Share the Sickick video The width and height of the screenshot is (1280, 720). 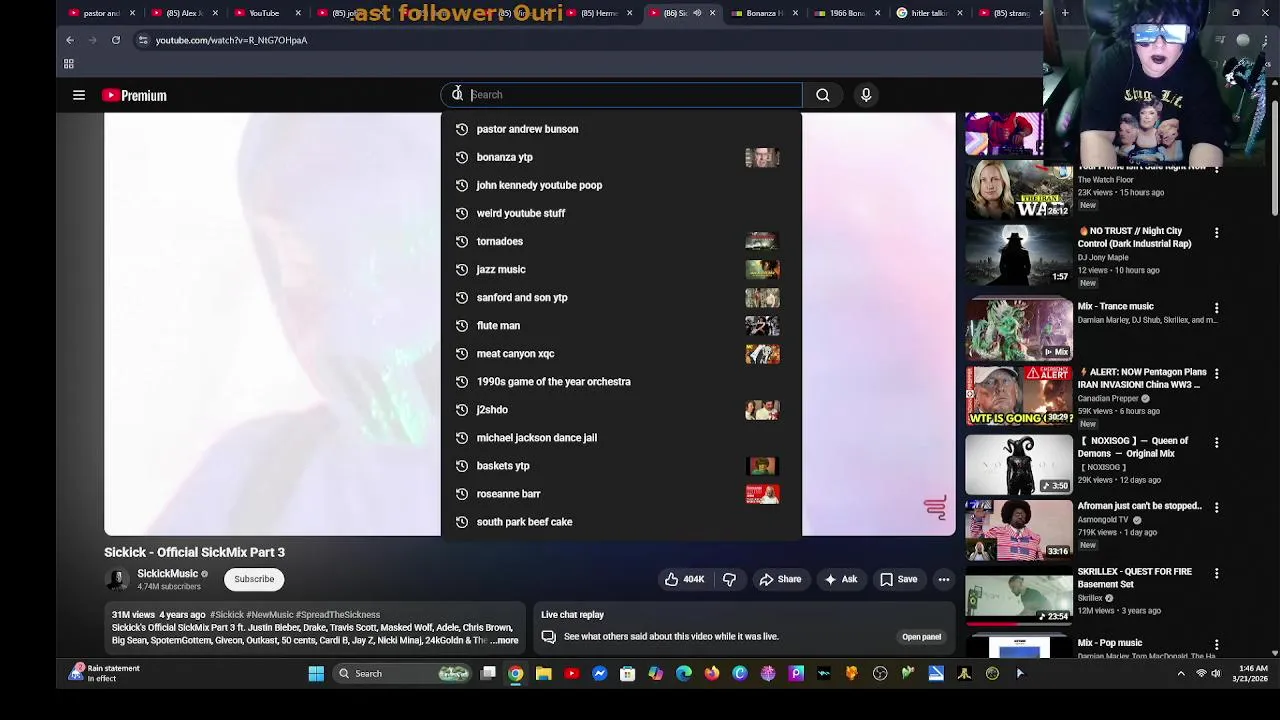pyautogui.click(x=780, y=579)
